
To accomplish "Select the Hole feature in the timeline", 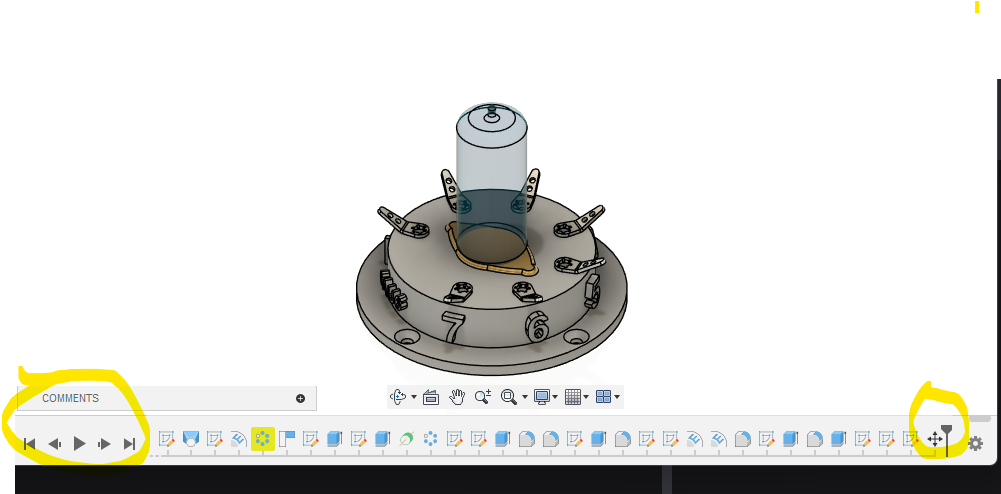I will pos(190,439).
